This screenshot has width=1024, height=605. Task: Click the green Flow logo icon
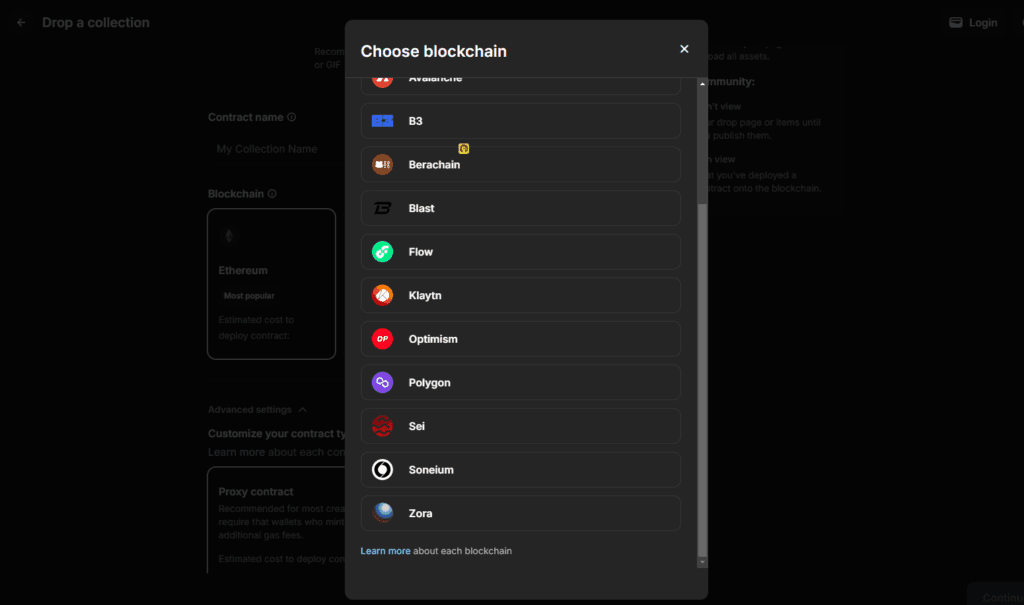coord(382,252)
